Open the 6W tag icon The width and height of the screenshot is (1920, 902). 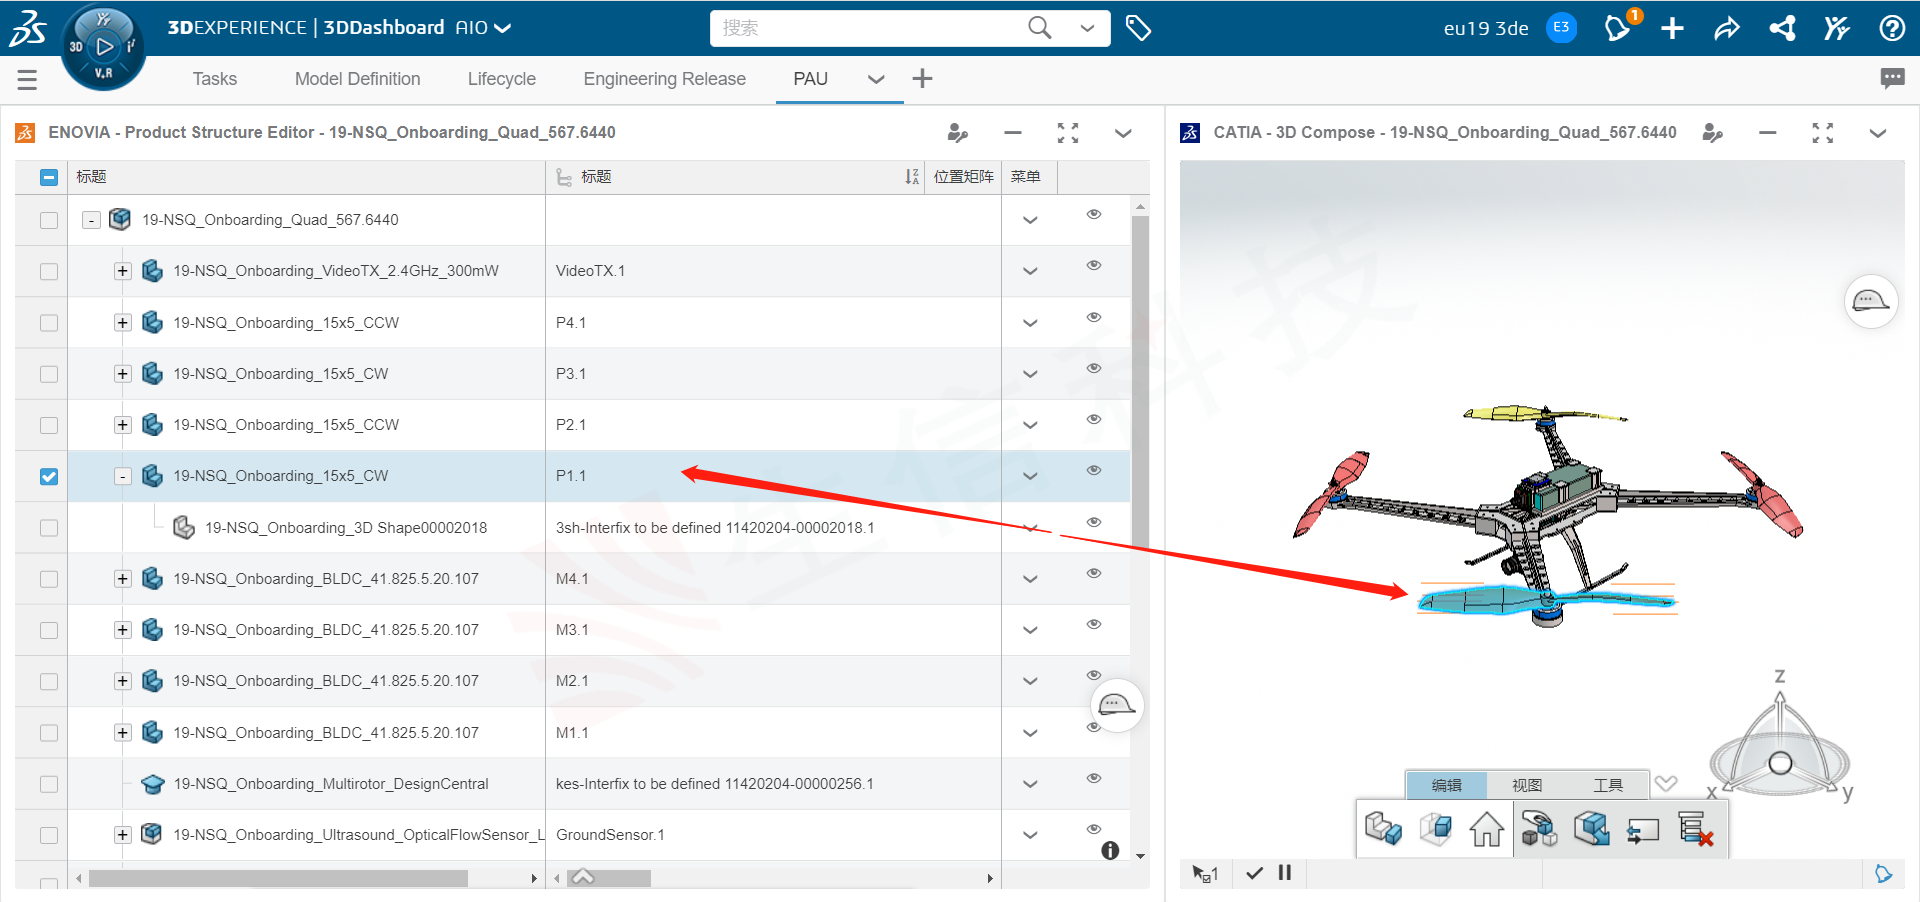pos(1138,28)
